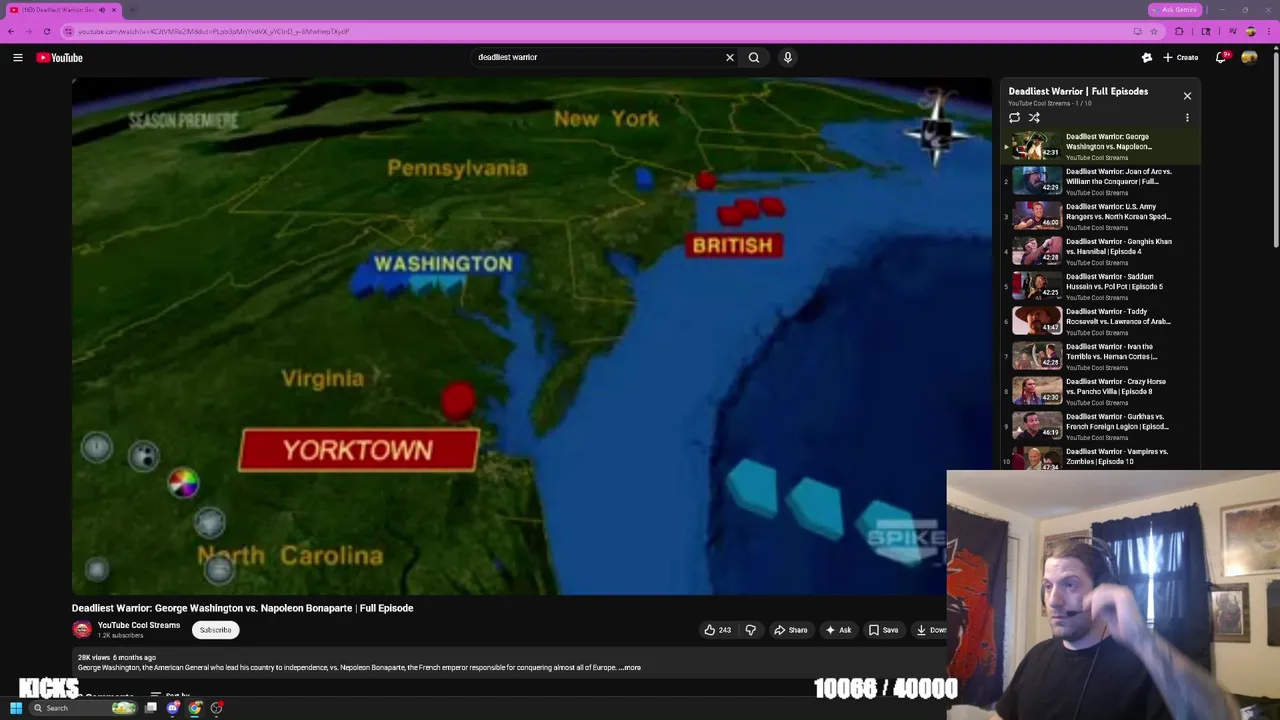This screenshot has height=720, width=1280.
Task: Bookmark the page with the star icon
Action: click(x=1153, y=31)
